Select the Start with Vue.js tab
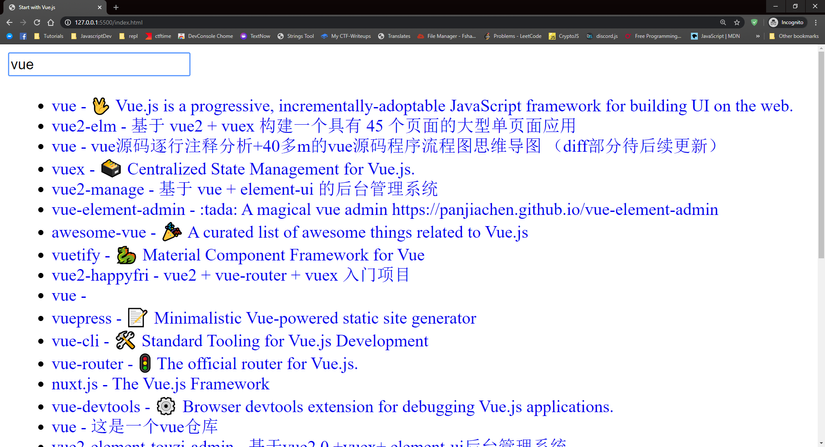This screenshot has width=825, height=447. pyautogui.click(x=53, y=7)
